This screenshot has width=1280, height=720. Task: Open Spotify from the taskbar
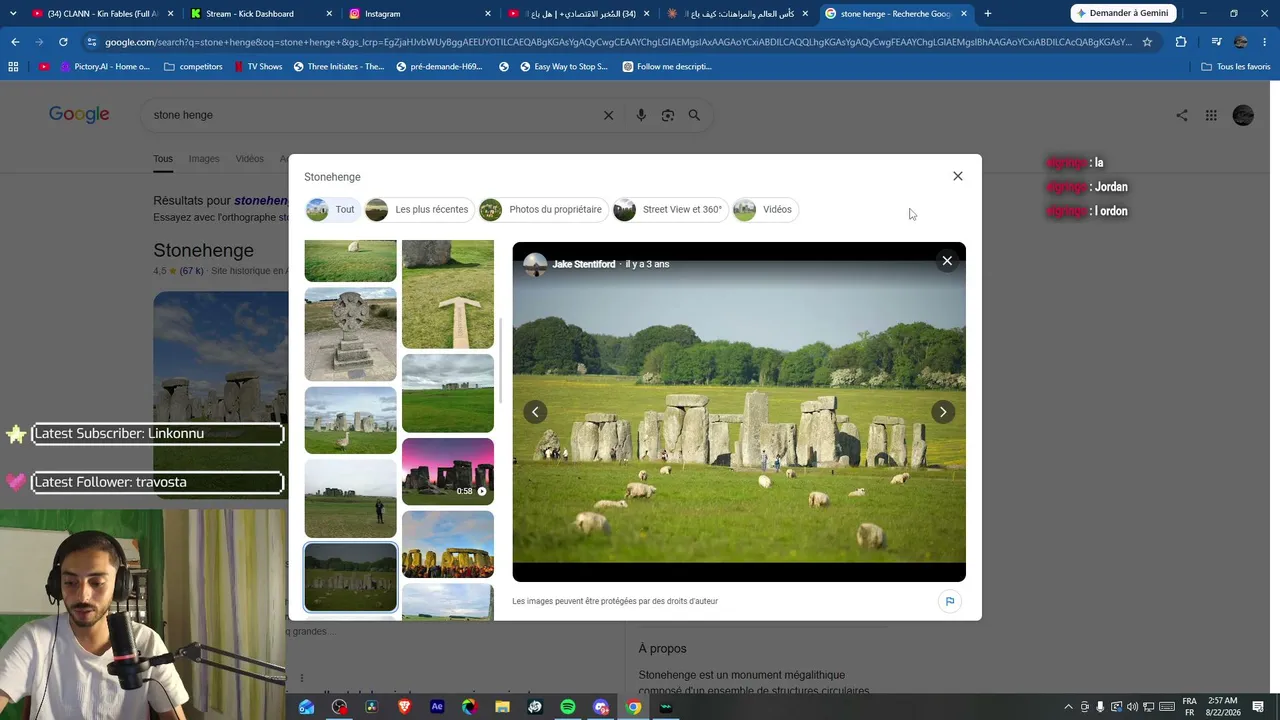[x=568, y=707]
